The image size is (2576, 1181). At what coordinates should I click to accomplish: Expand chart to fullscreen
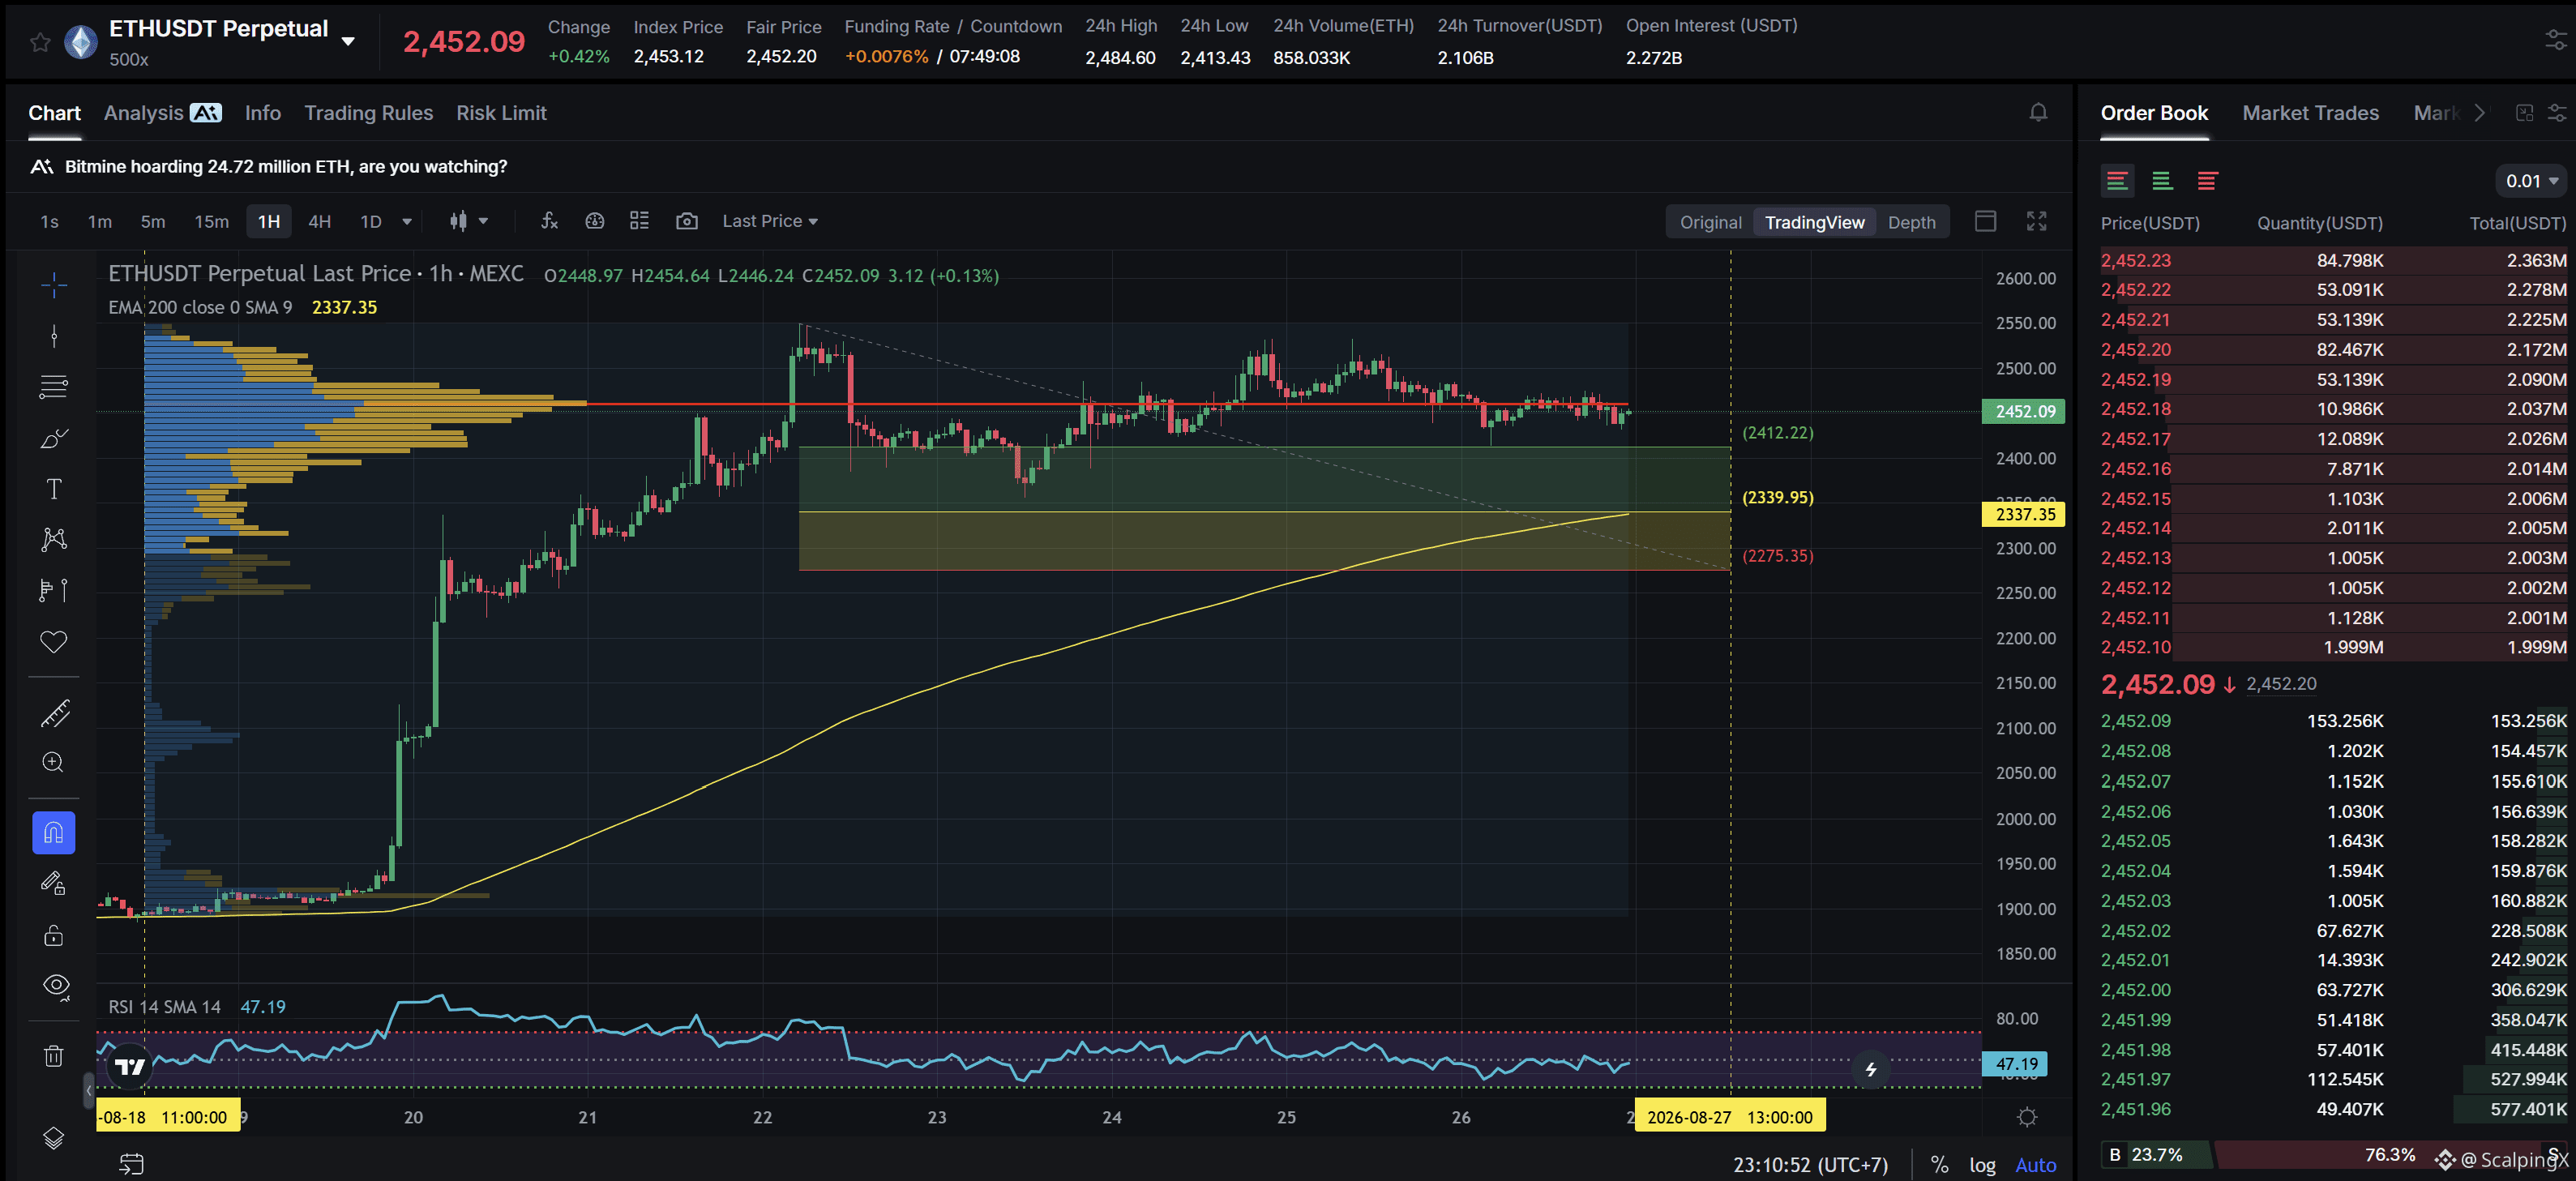pyautogui.click(x=2036, y=221)
